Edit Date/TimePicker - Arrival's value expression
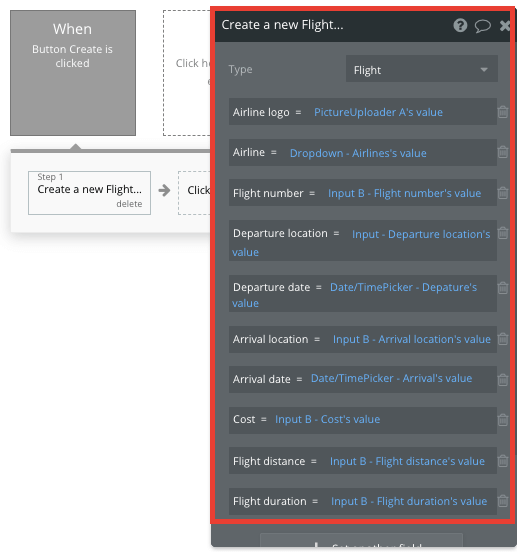Screen dimensions: 517x552 tap(391, 378)
